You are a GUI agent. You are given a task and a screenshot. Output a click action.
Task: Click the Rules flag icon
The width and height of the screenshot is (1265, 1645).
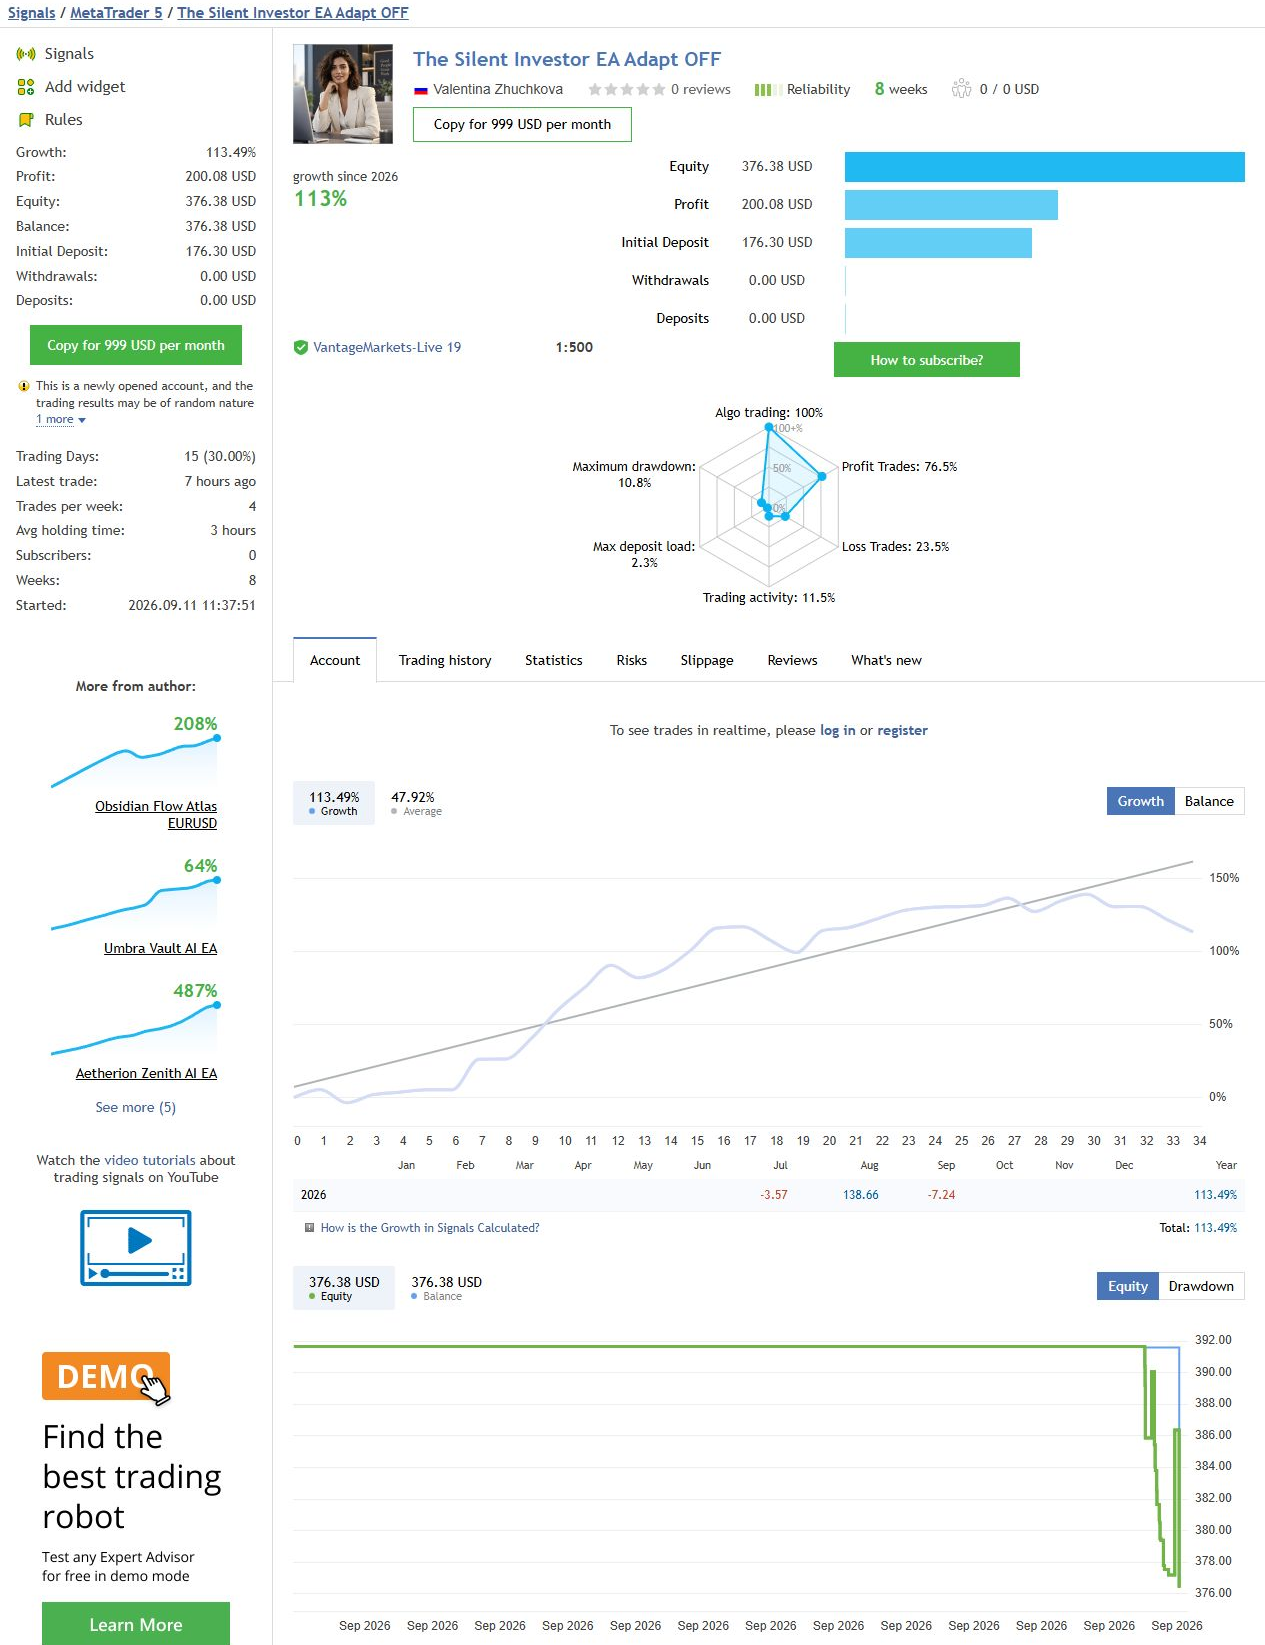click(26, 120)
